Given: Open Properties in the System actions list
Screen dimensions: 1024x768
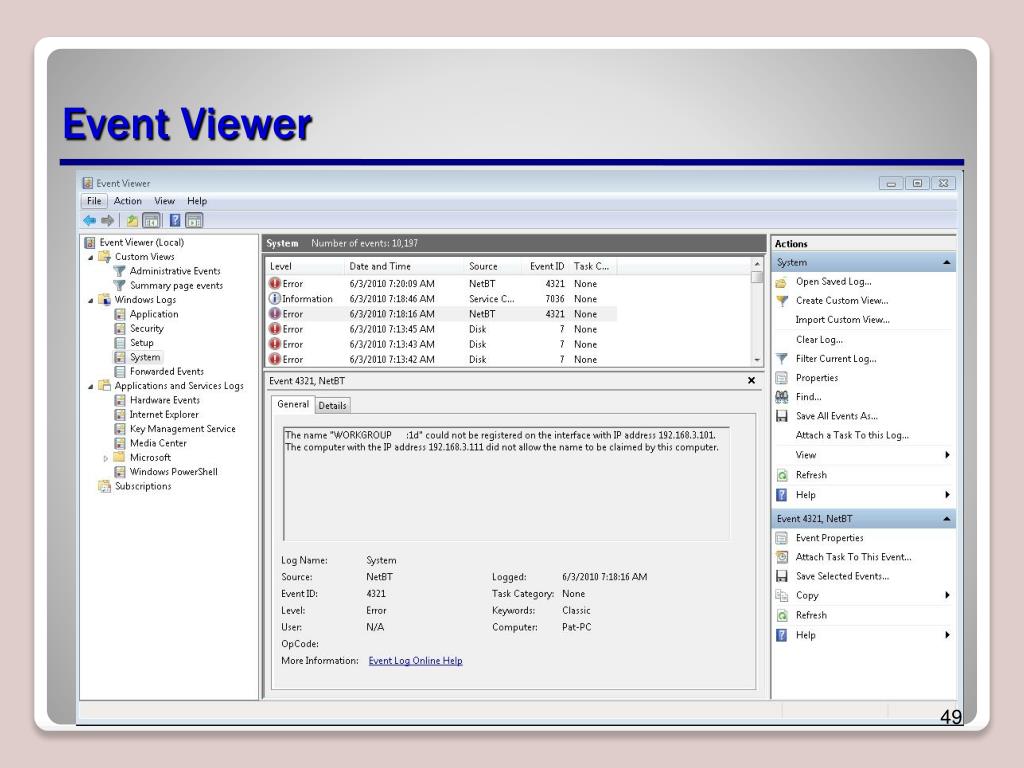Looking at the screenshot, I should coord(816,377).
